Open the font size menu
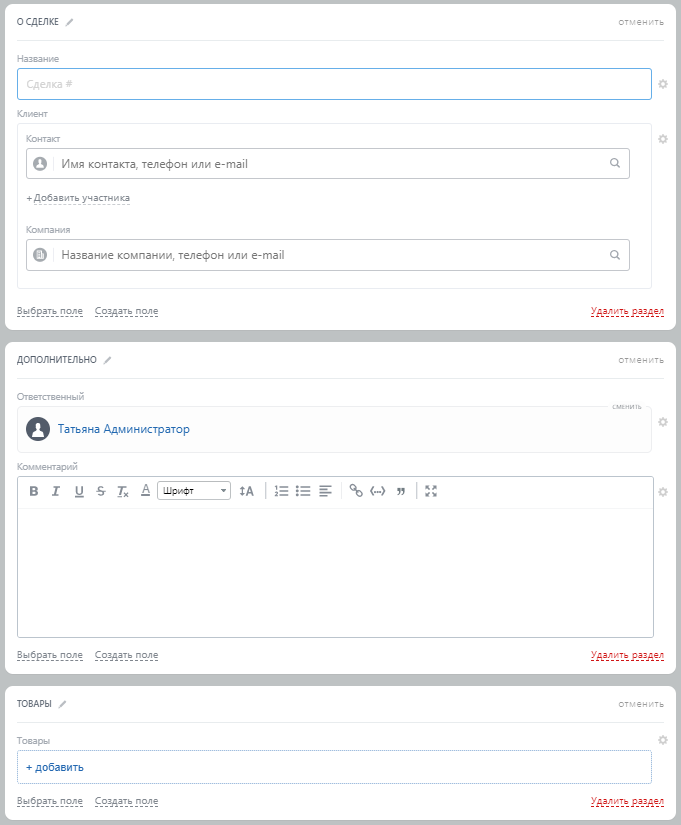The image size is (681, 825). (x=246, y=491)
